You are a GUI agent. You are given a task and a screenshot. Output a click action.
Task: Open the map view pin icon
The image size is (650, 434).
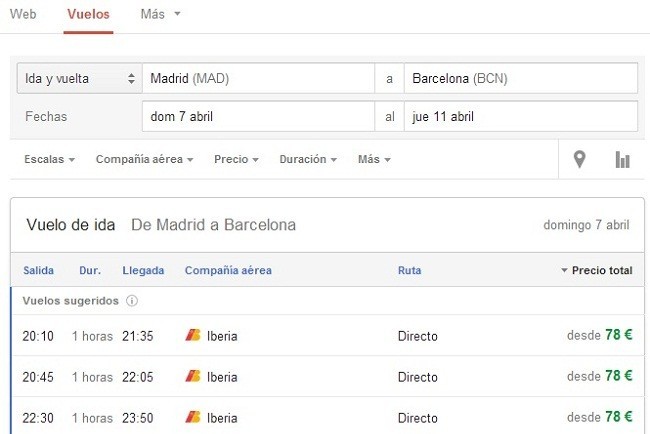click(579, 159)
